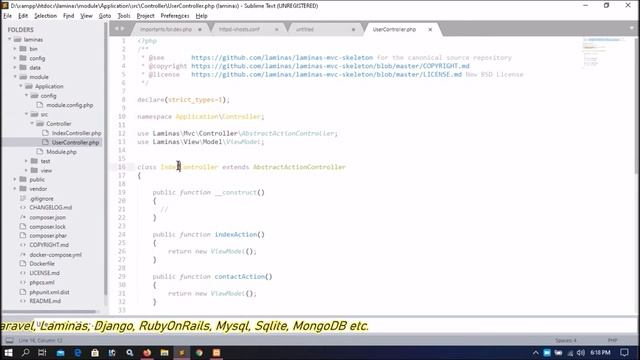The width and height of the screenshot is (640, 360).
Task: Click the sidebar horizontal scrollbar
Action: [x=50, y=311]
